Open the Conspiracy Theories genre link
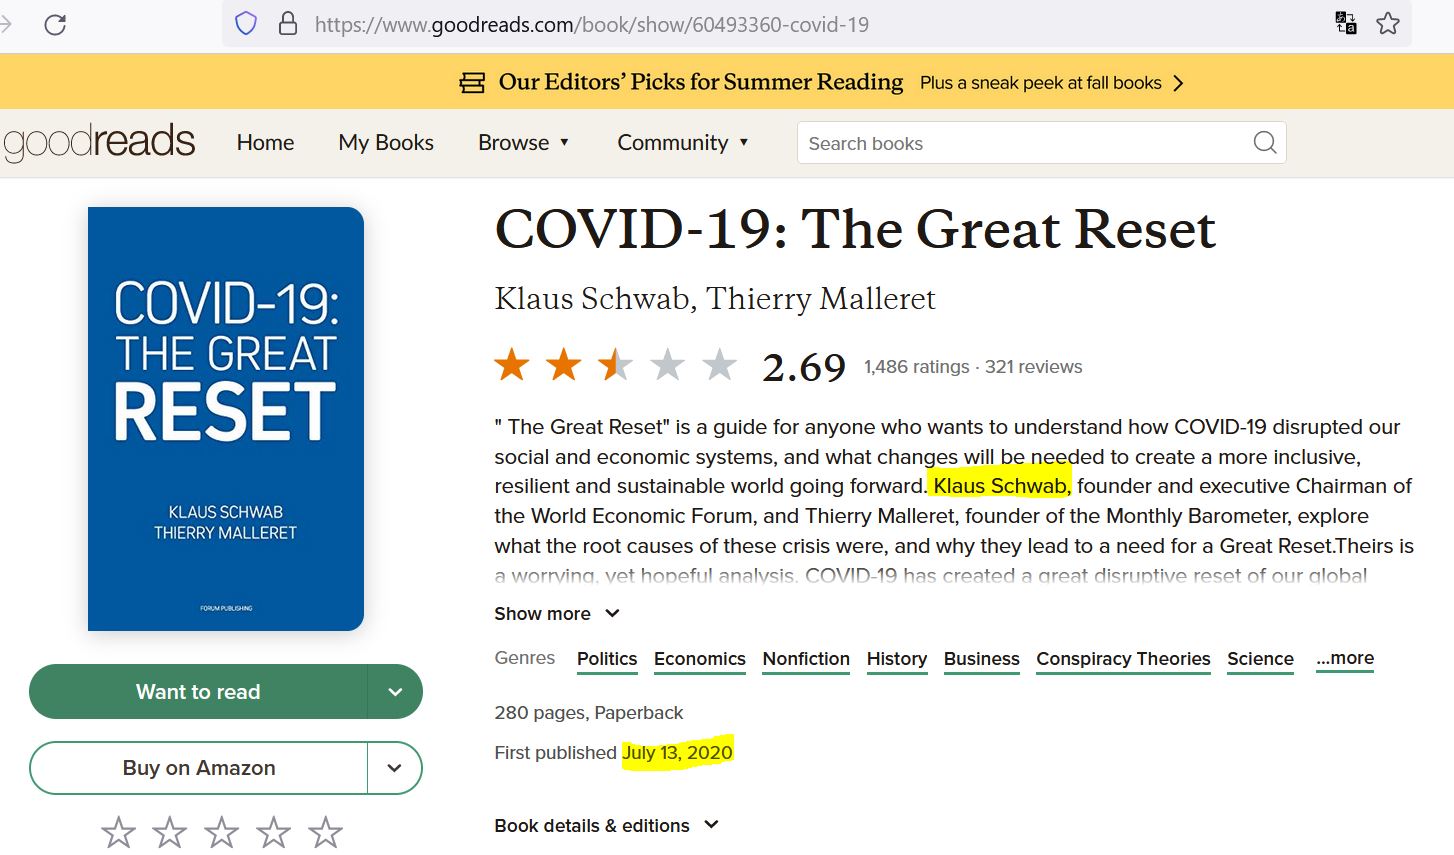This screenshot has width=1454, height=855. tap(1123, 659)
